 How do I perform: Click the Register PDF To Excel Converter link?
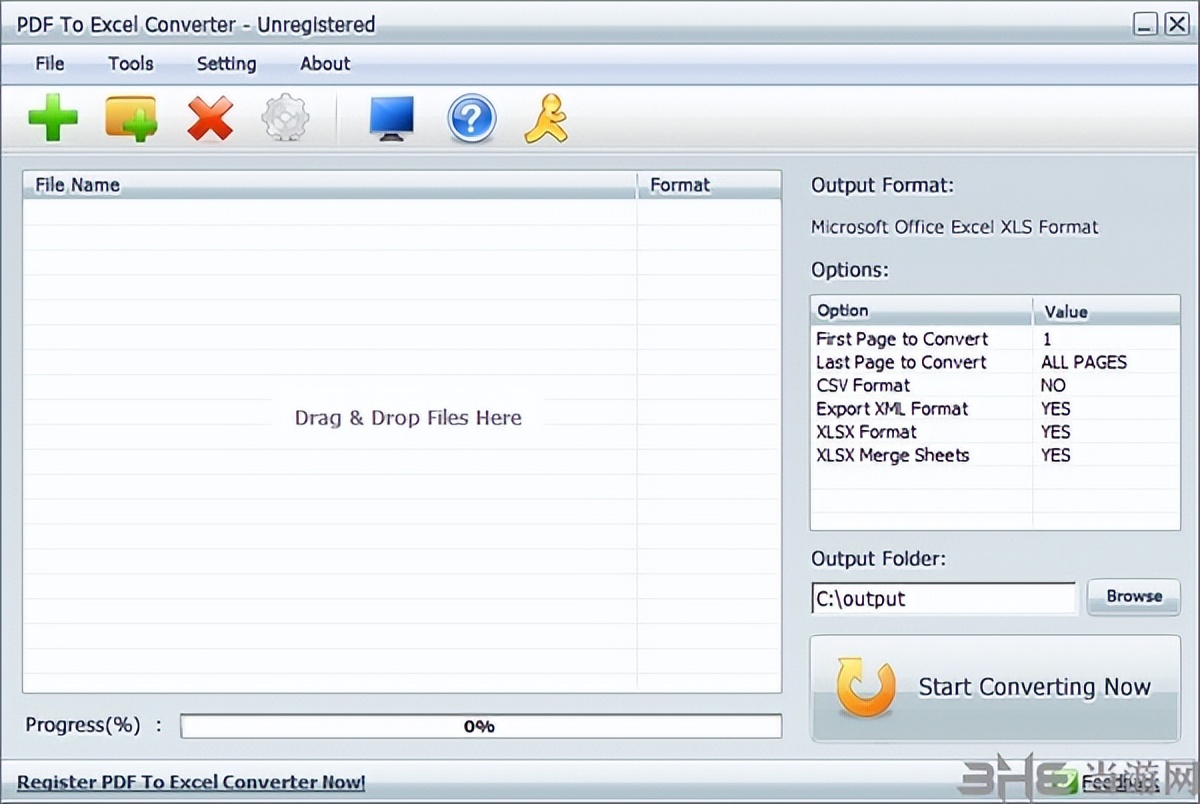pyautogui.click(x=191, y=782)
